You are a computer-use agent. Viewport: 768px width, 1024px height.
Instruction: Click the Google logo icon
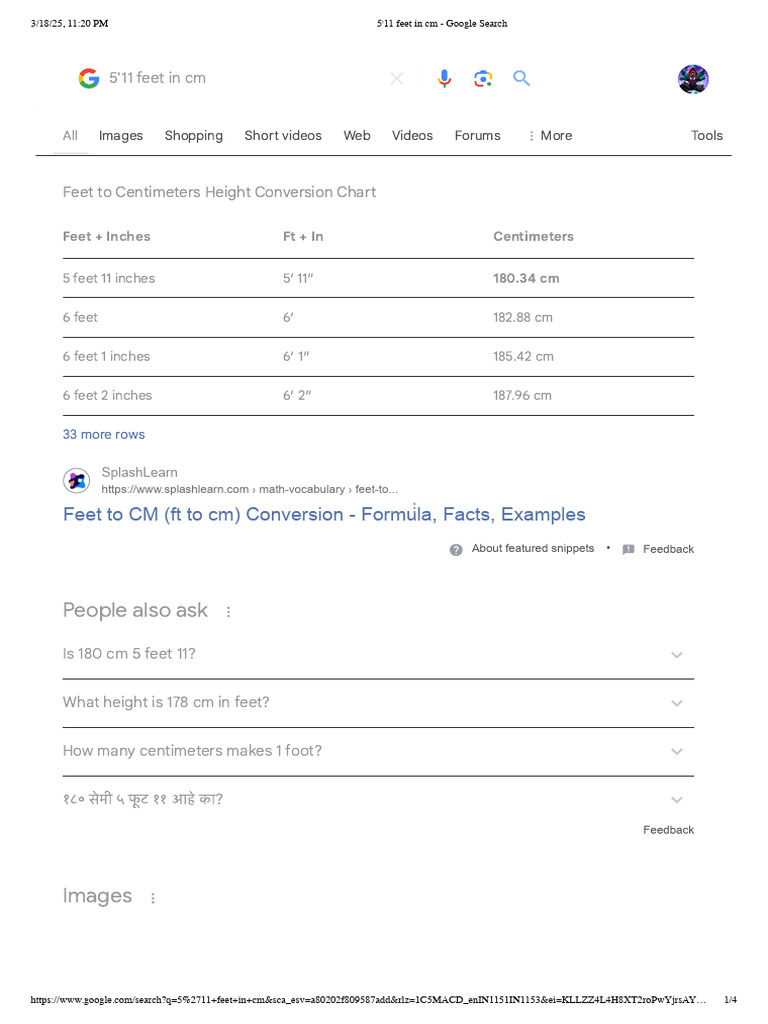point(89,78)
